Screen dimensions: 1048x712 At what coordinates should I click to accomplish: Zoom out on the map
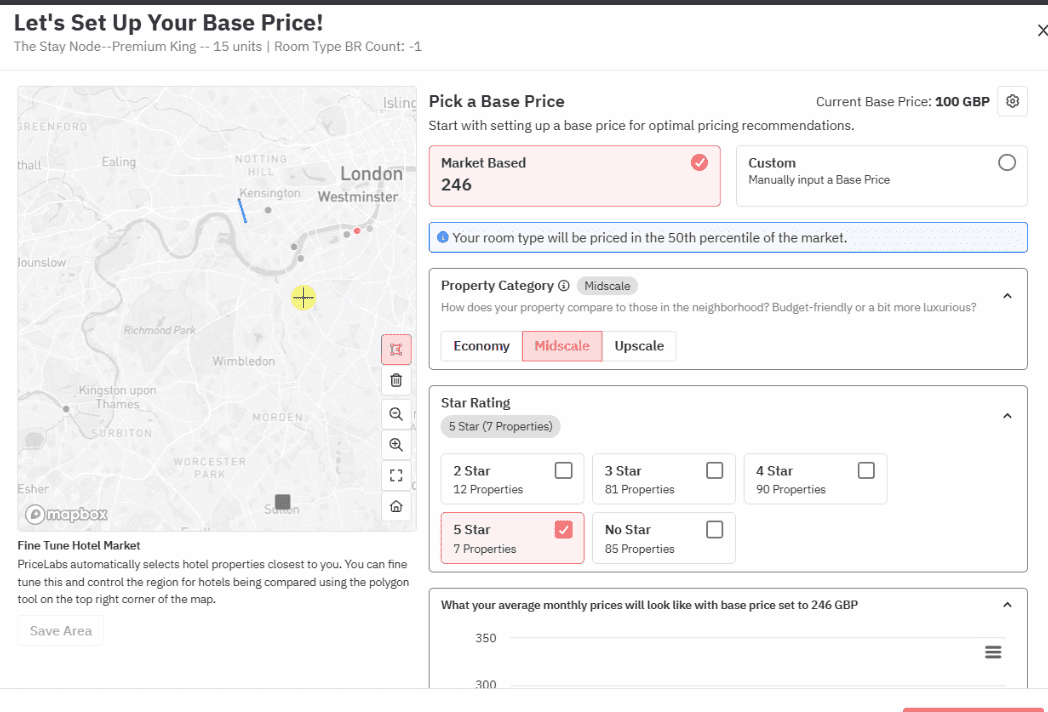395,413
